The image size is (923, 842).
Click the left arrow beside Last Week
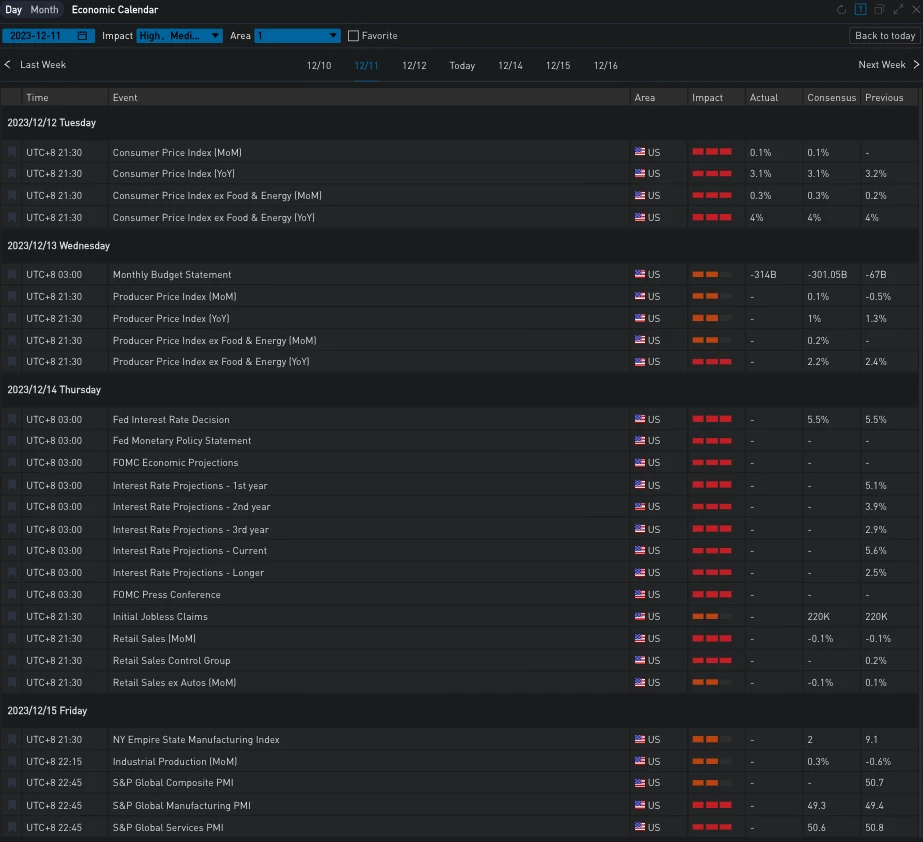pyautogui.click(x=8, y=65)
